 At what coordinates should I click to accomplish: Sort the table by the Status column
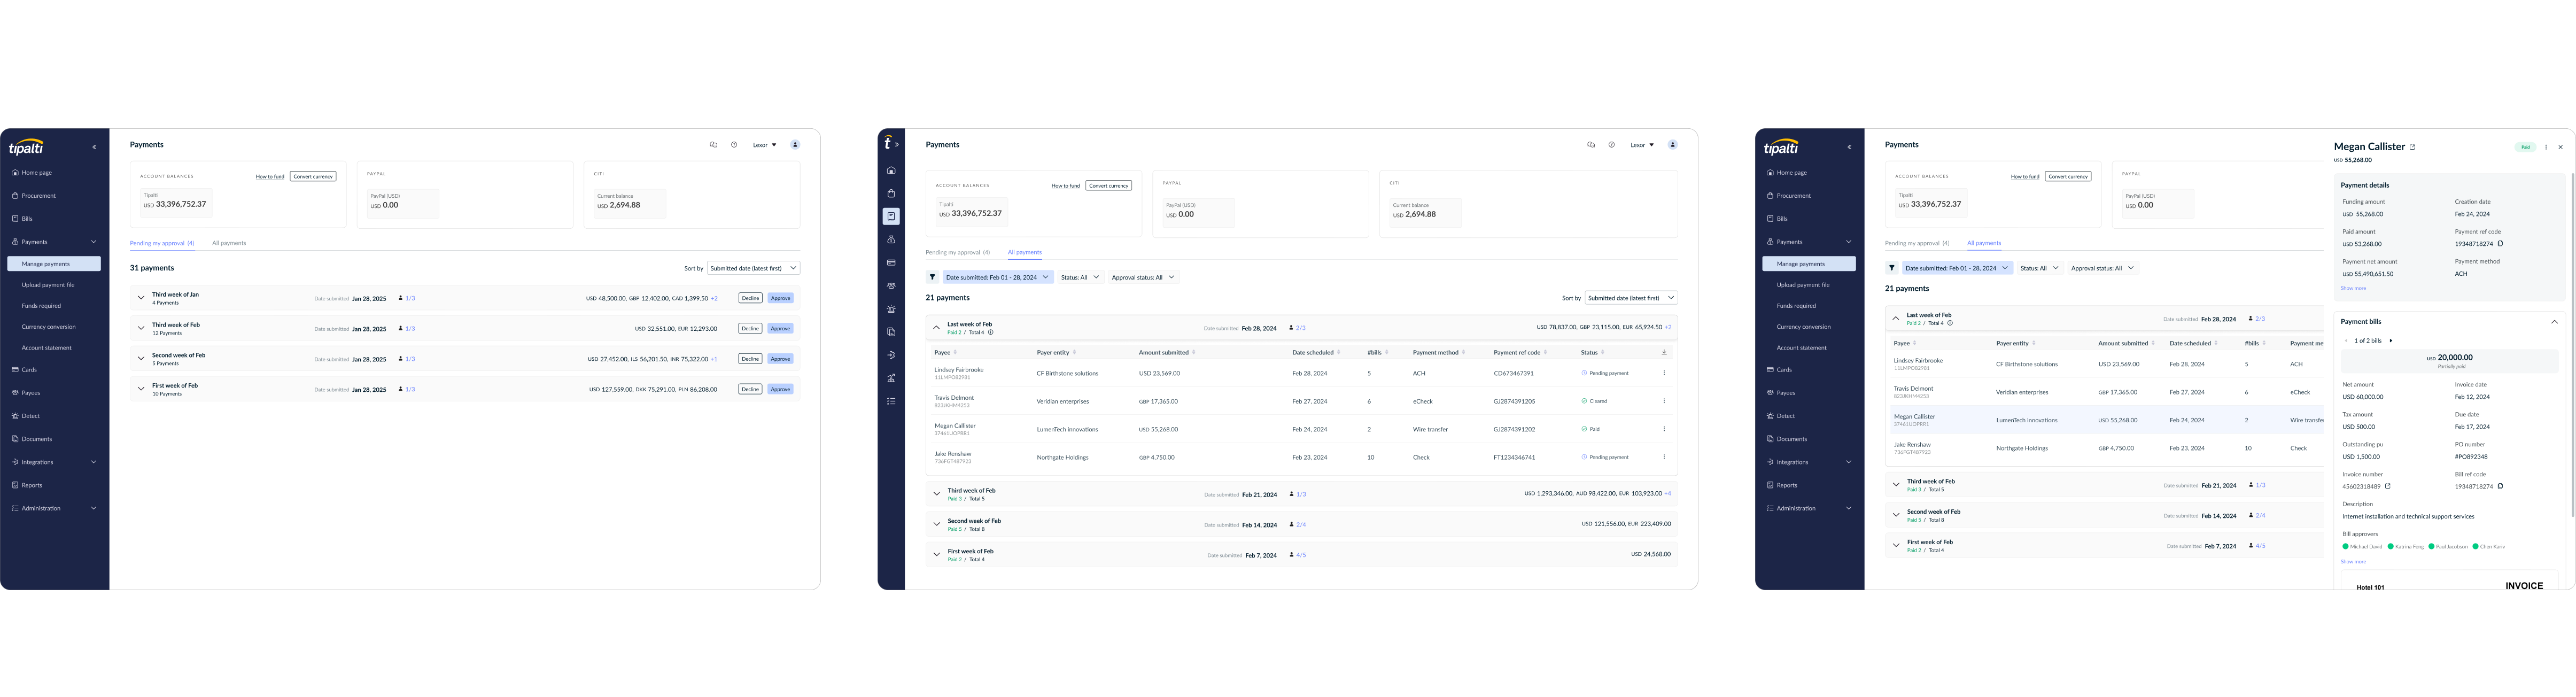click(x=1603, y=353)
